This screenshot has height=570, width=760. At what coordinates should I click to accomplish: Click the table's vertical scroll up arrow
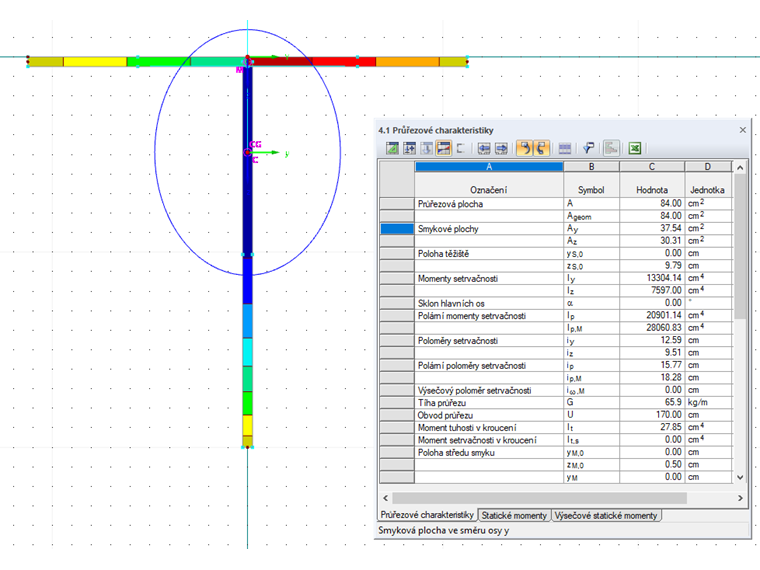click(x=740, y=168)
